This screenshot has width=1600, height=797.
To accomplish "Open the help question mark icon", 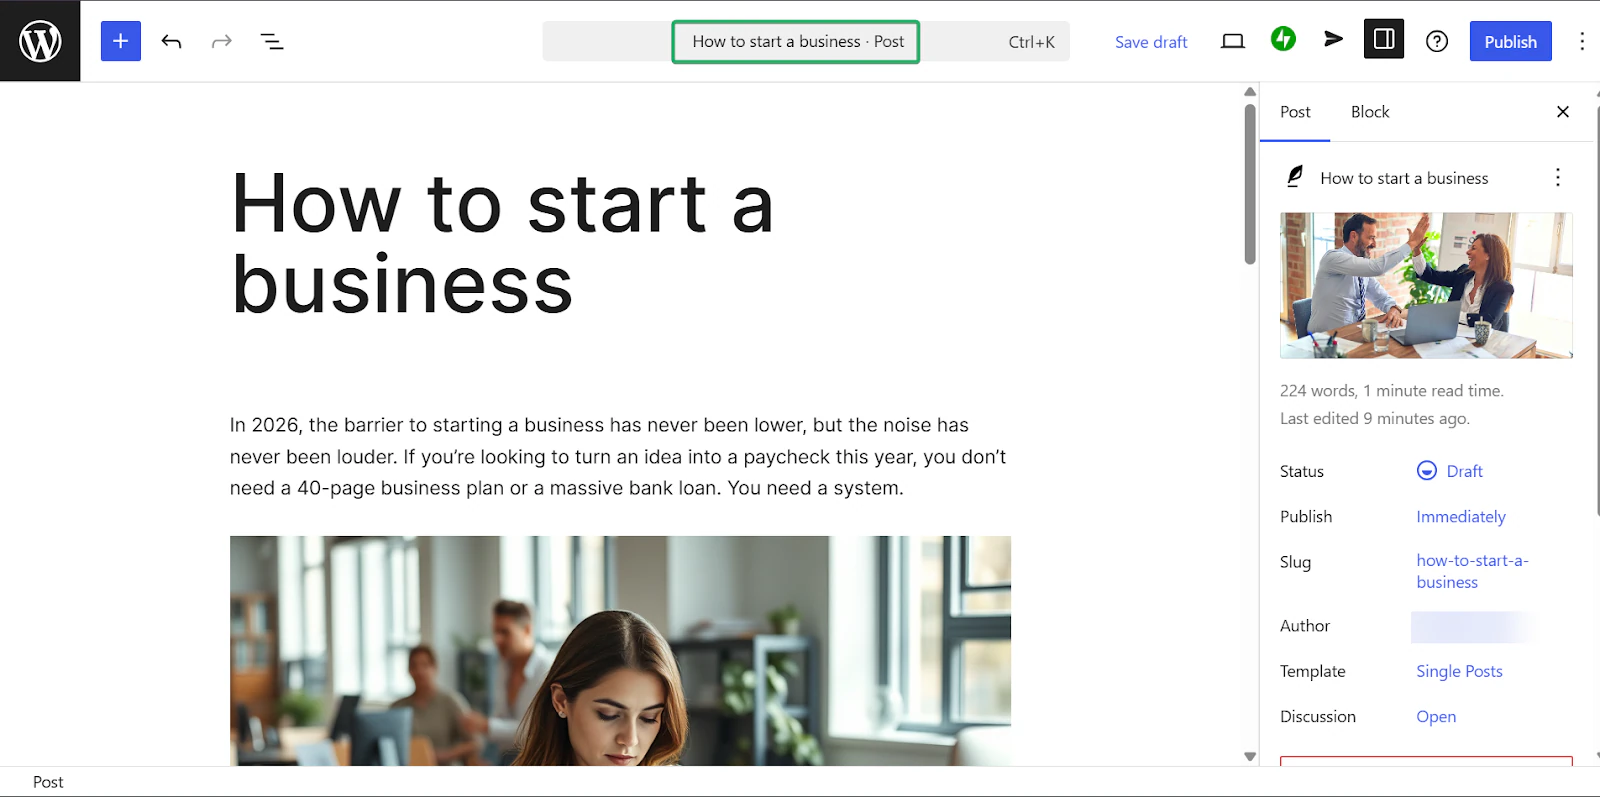I will tap(1437, 41).
